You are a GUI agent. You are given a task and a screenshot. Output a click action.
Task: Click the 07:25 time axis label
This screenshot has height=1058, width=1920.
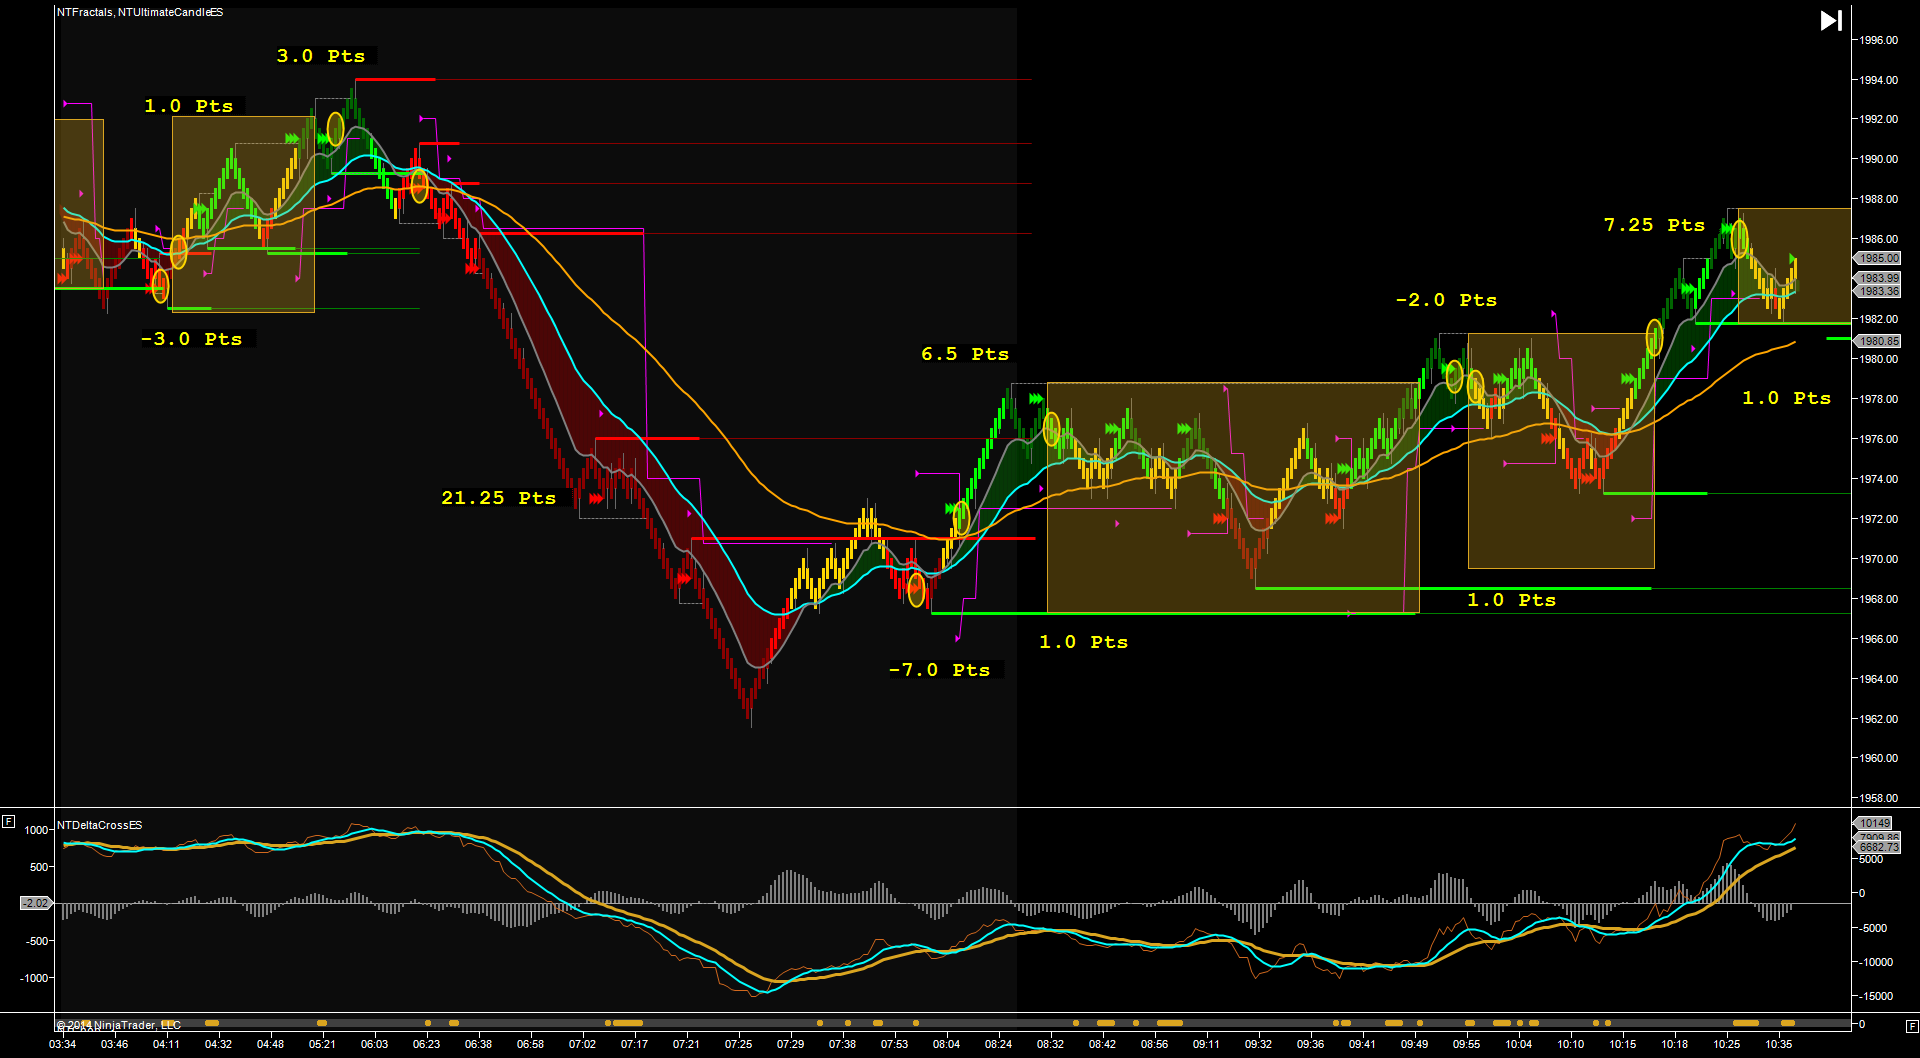[x=738, y=1044]
